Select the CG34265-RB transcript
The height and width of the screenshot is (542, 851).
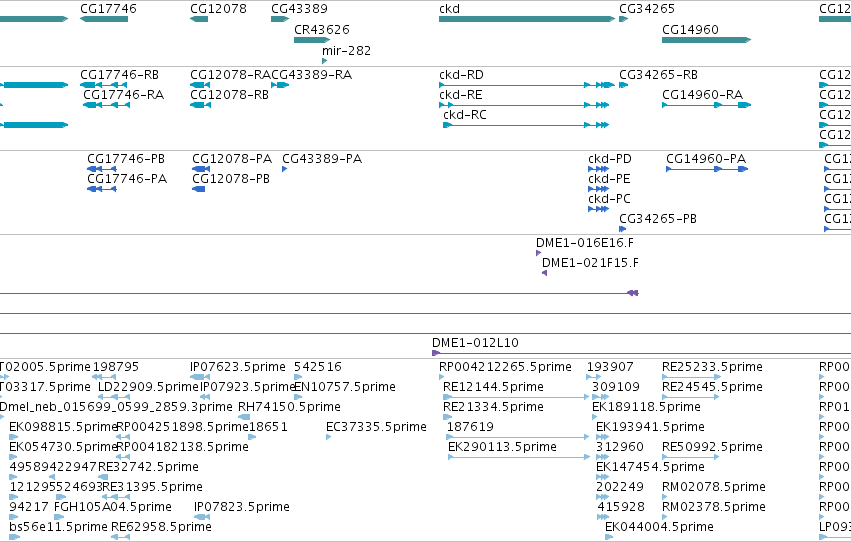tap(624, 85)
